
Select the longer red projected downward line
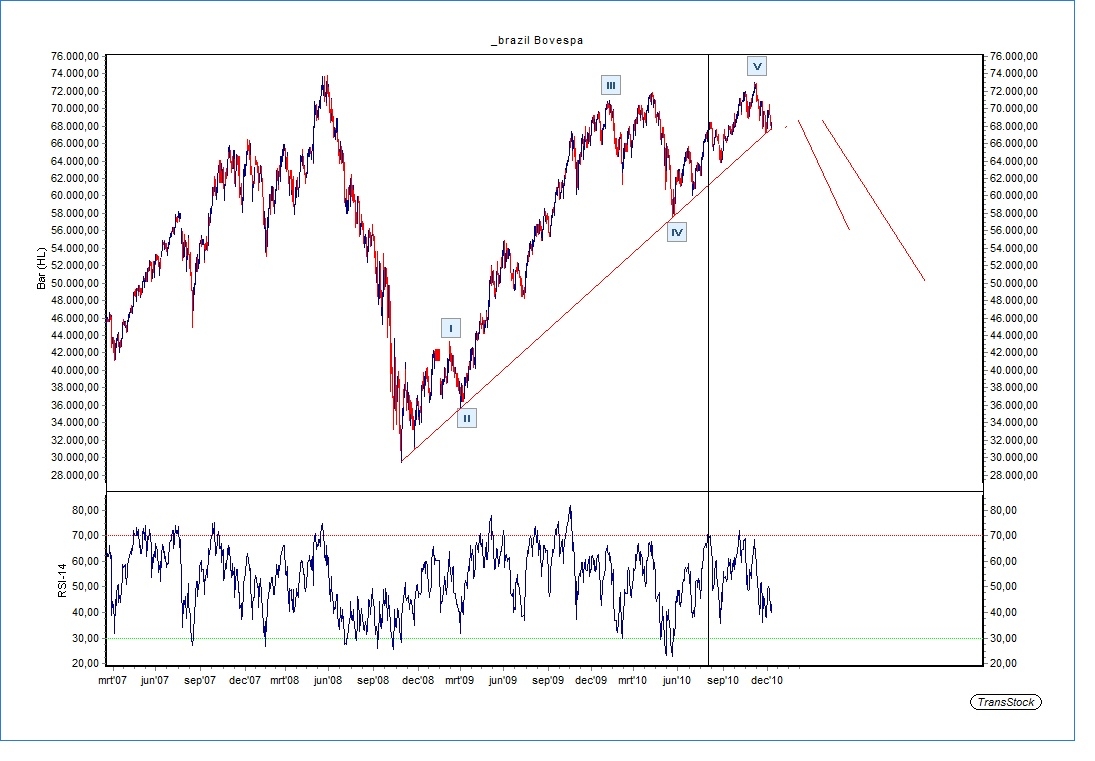point(873,200)
